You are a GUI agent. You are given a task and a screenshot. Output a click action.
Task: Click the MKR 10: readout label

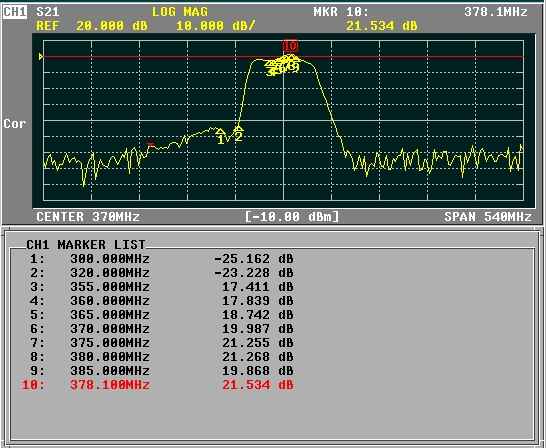[341, 12]
